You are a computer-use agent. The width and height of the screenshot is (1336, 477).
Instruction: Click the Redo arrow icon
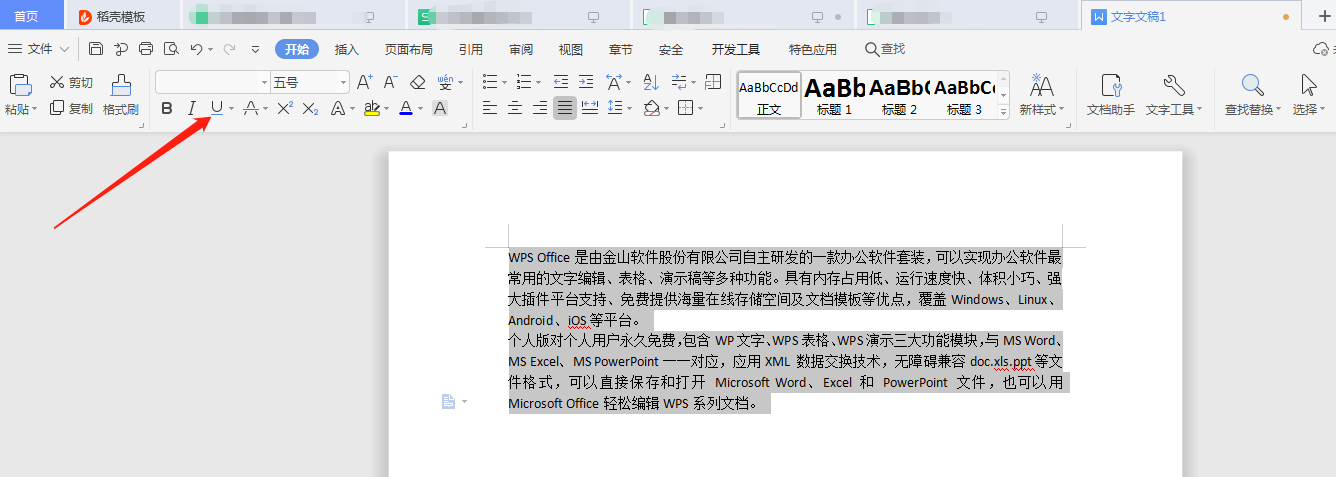(229, 49)
